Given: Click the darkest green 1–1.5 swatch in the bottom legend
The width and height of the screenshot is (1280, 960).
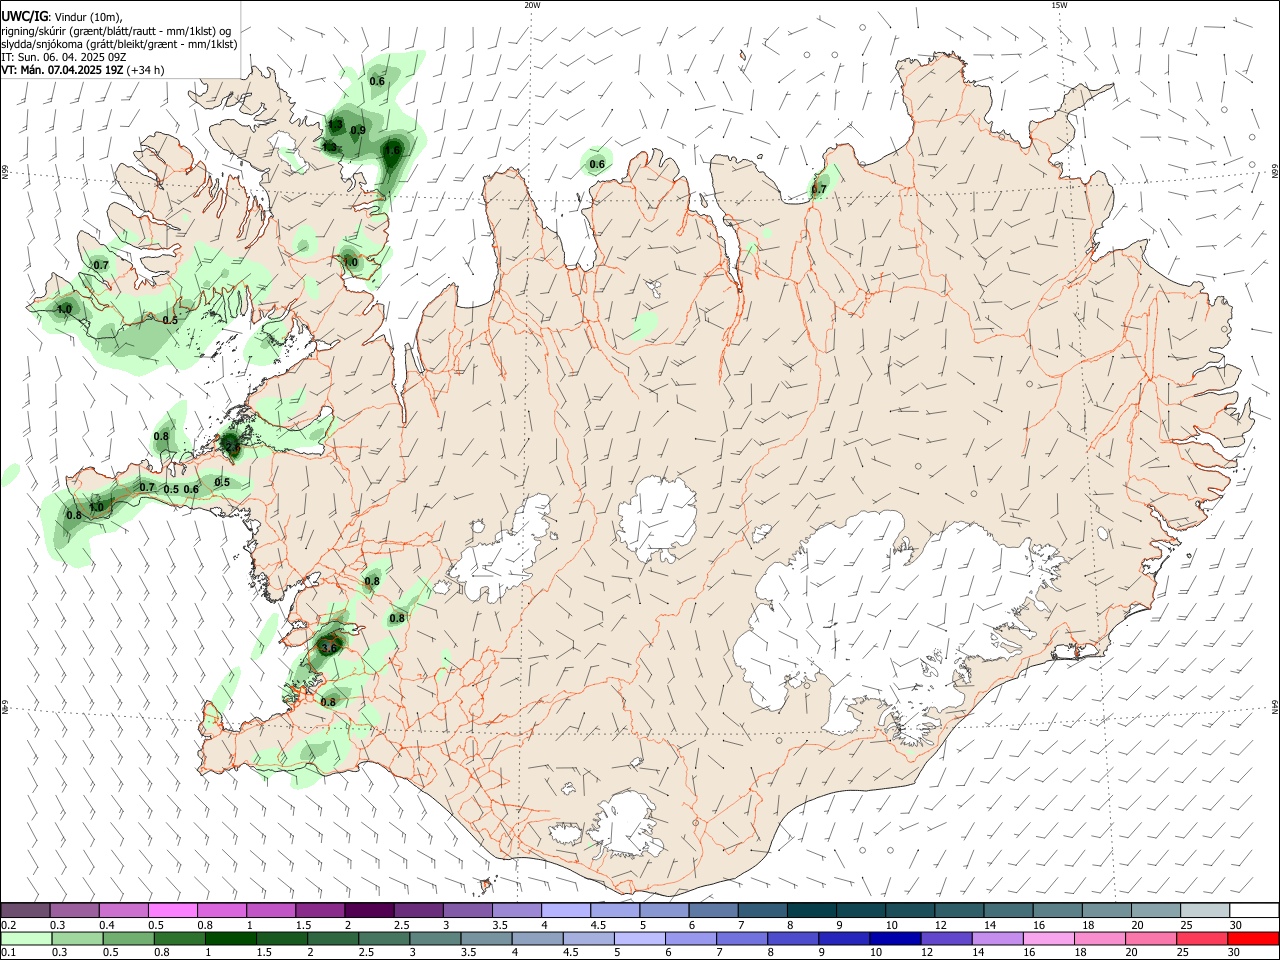Looking at the screenshot, I should (231, 938).
